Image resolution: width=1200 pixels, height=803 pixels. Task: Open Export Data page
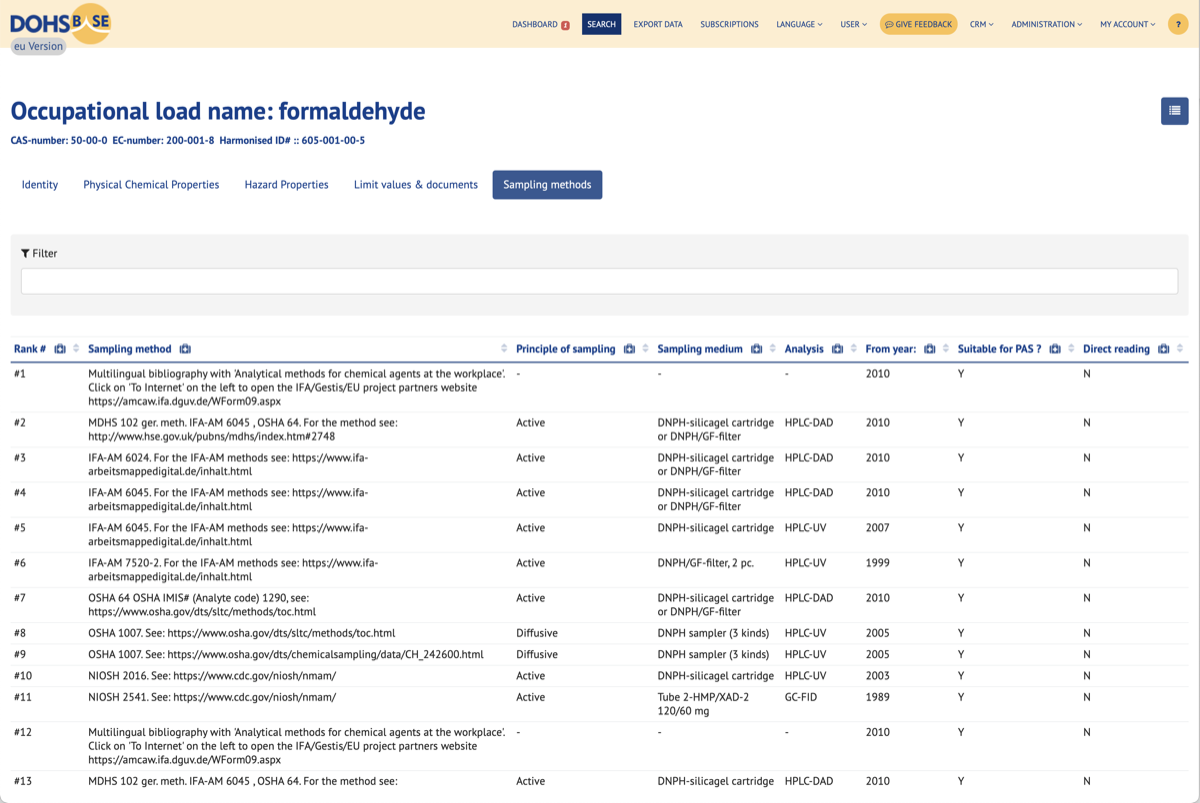(x=658, y=24)
